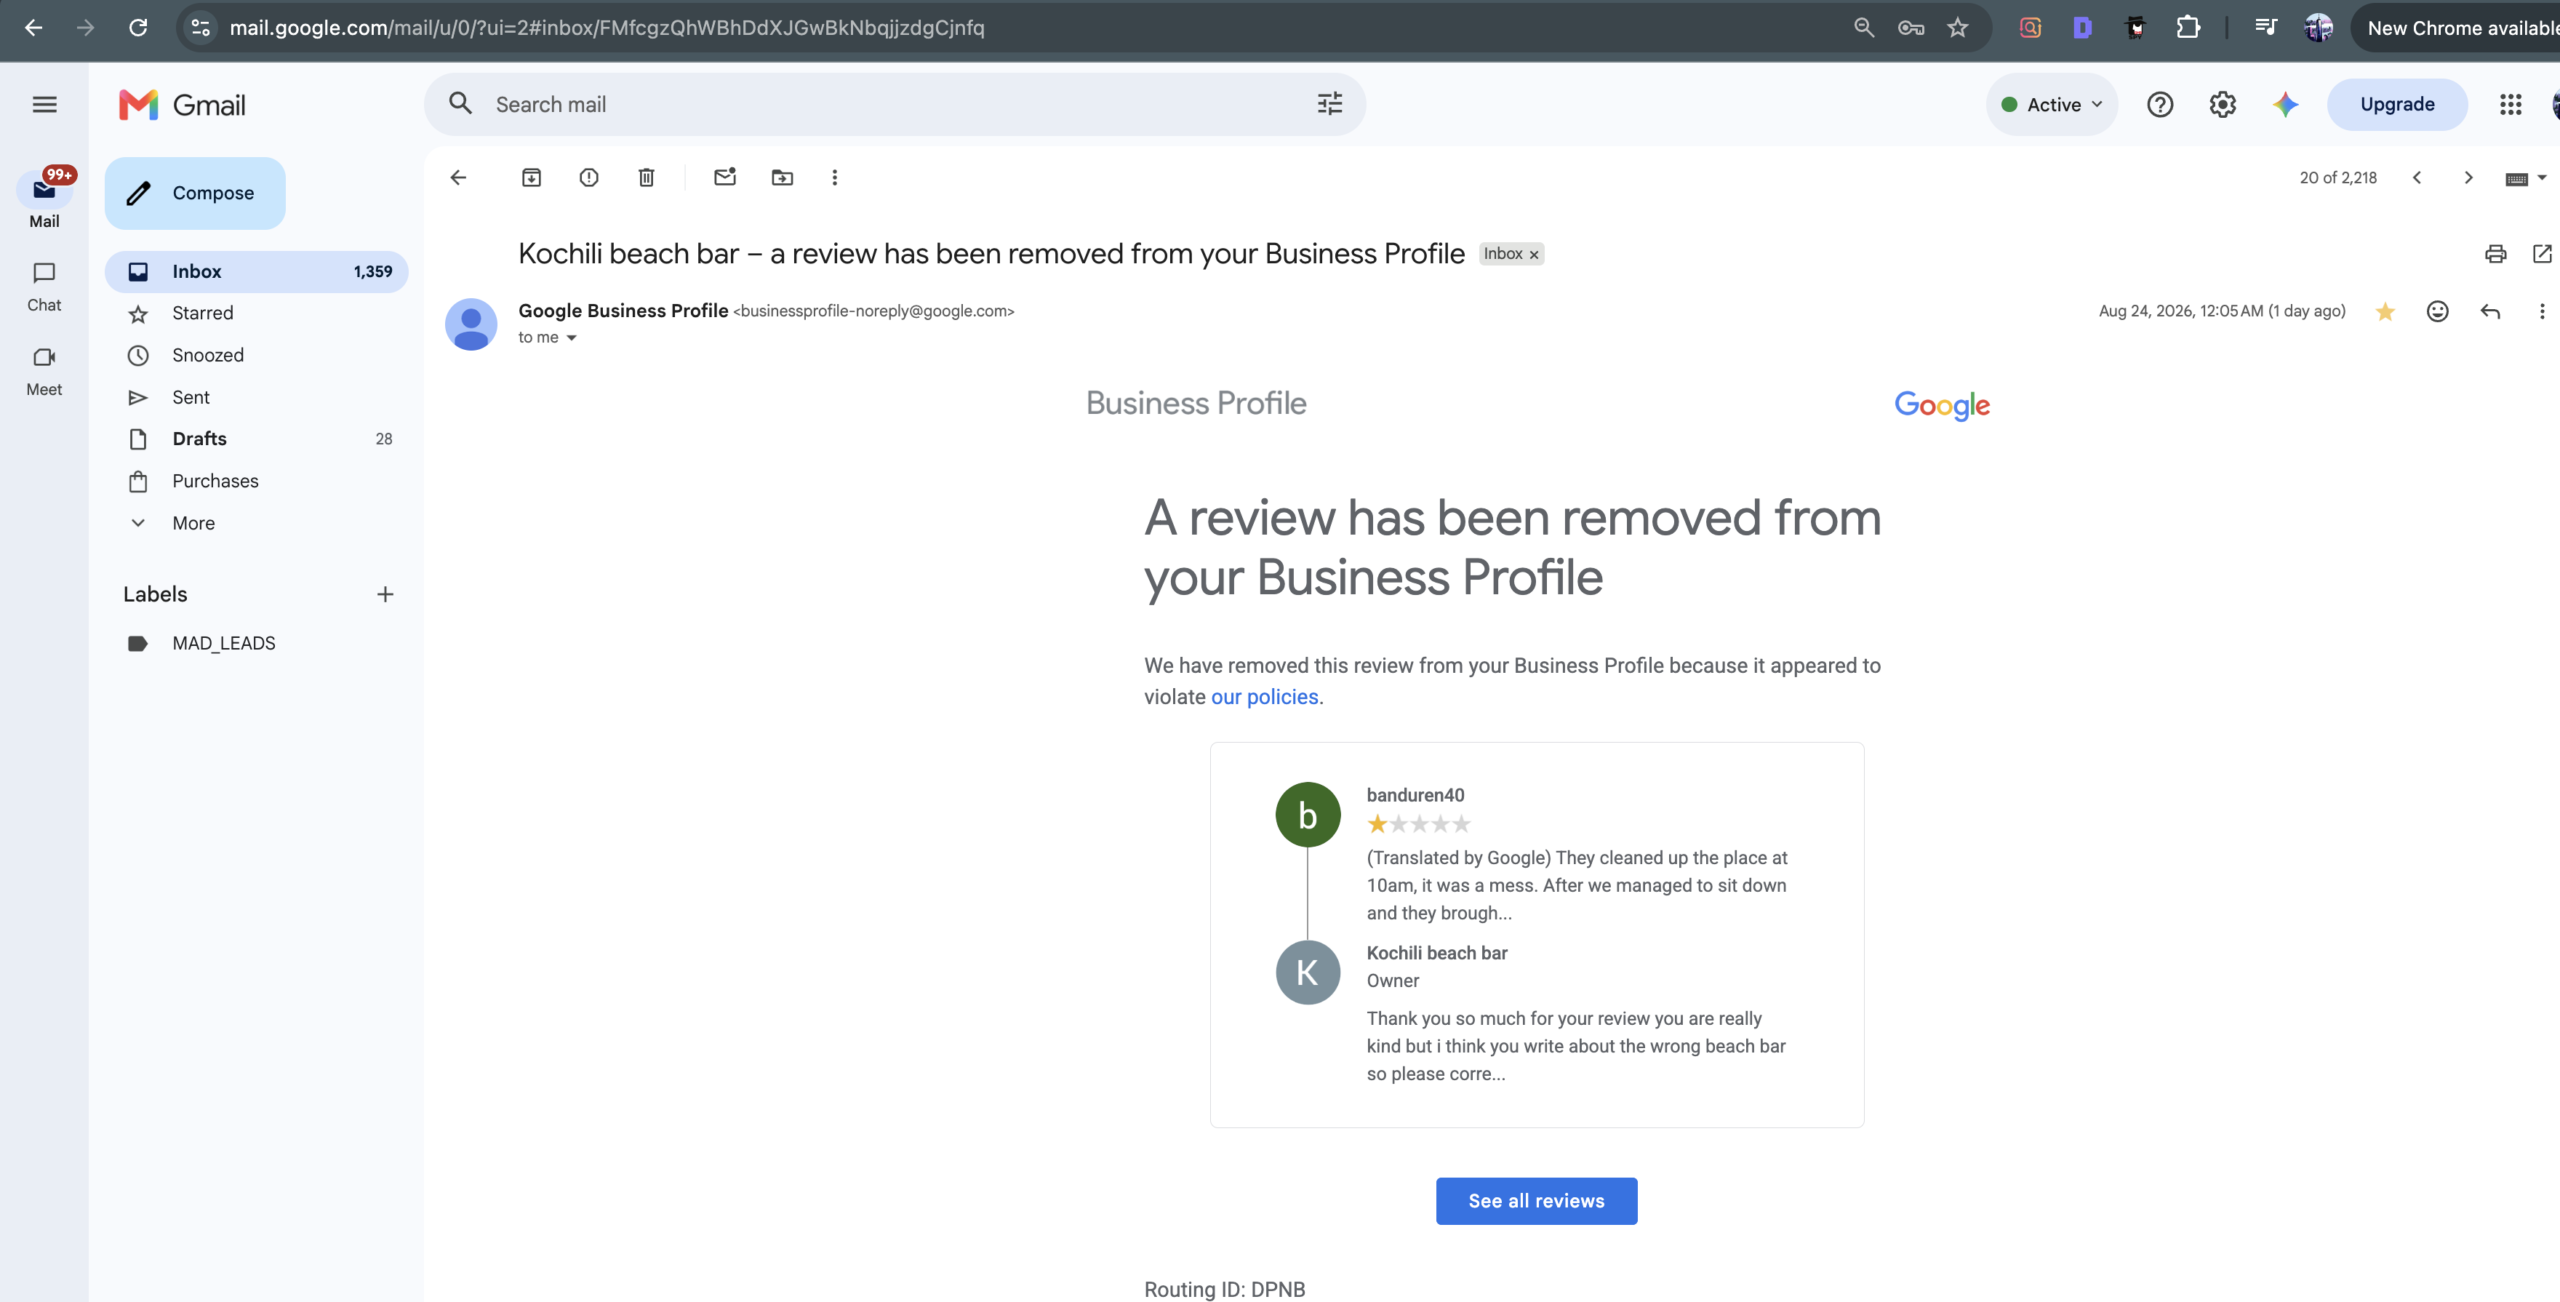Open the Gmail main menu hamburger icon

tap(44, 105)
